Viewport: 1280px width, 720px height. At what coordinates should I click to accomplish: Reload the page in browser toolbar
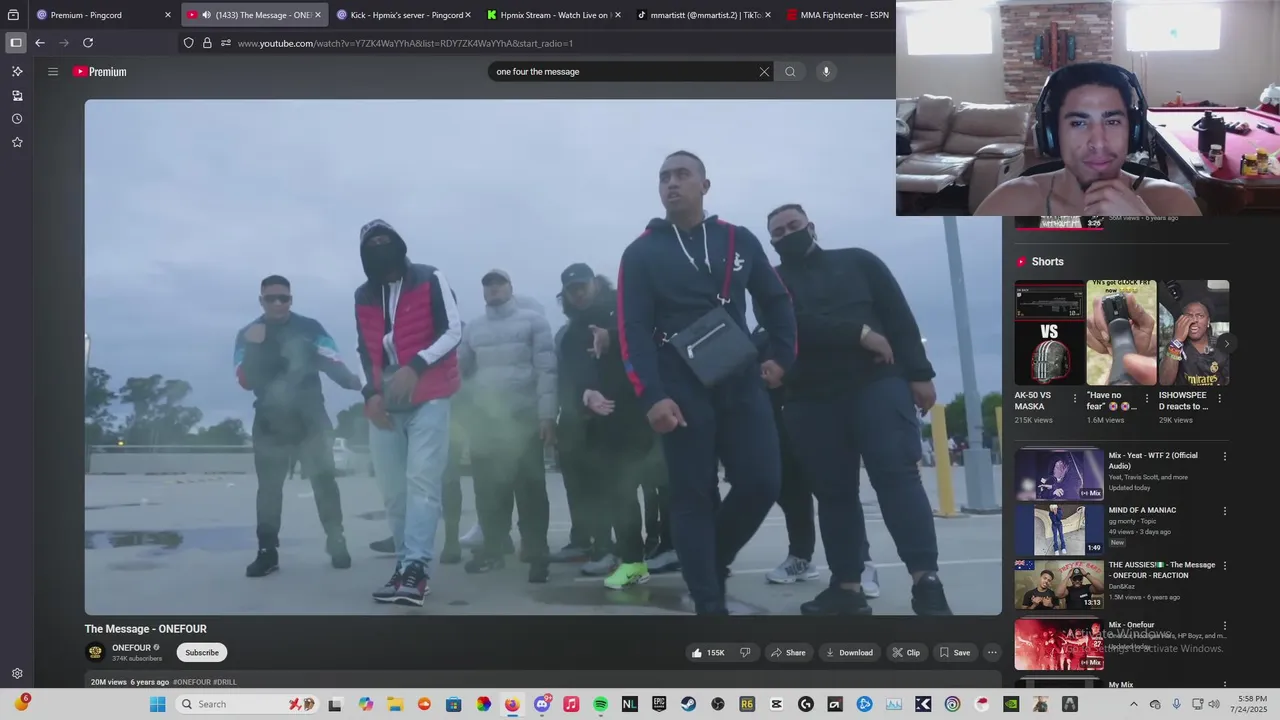click(88, 43)
